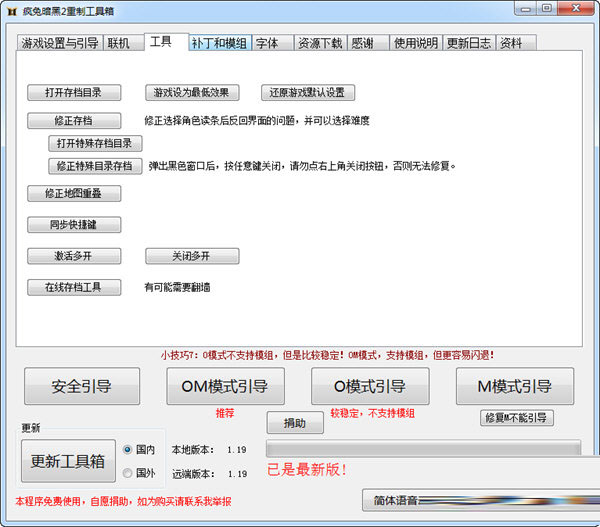Launch M模式引导
This screenshot has height=527, width=600.
point(515,386)
